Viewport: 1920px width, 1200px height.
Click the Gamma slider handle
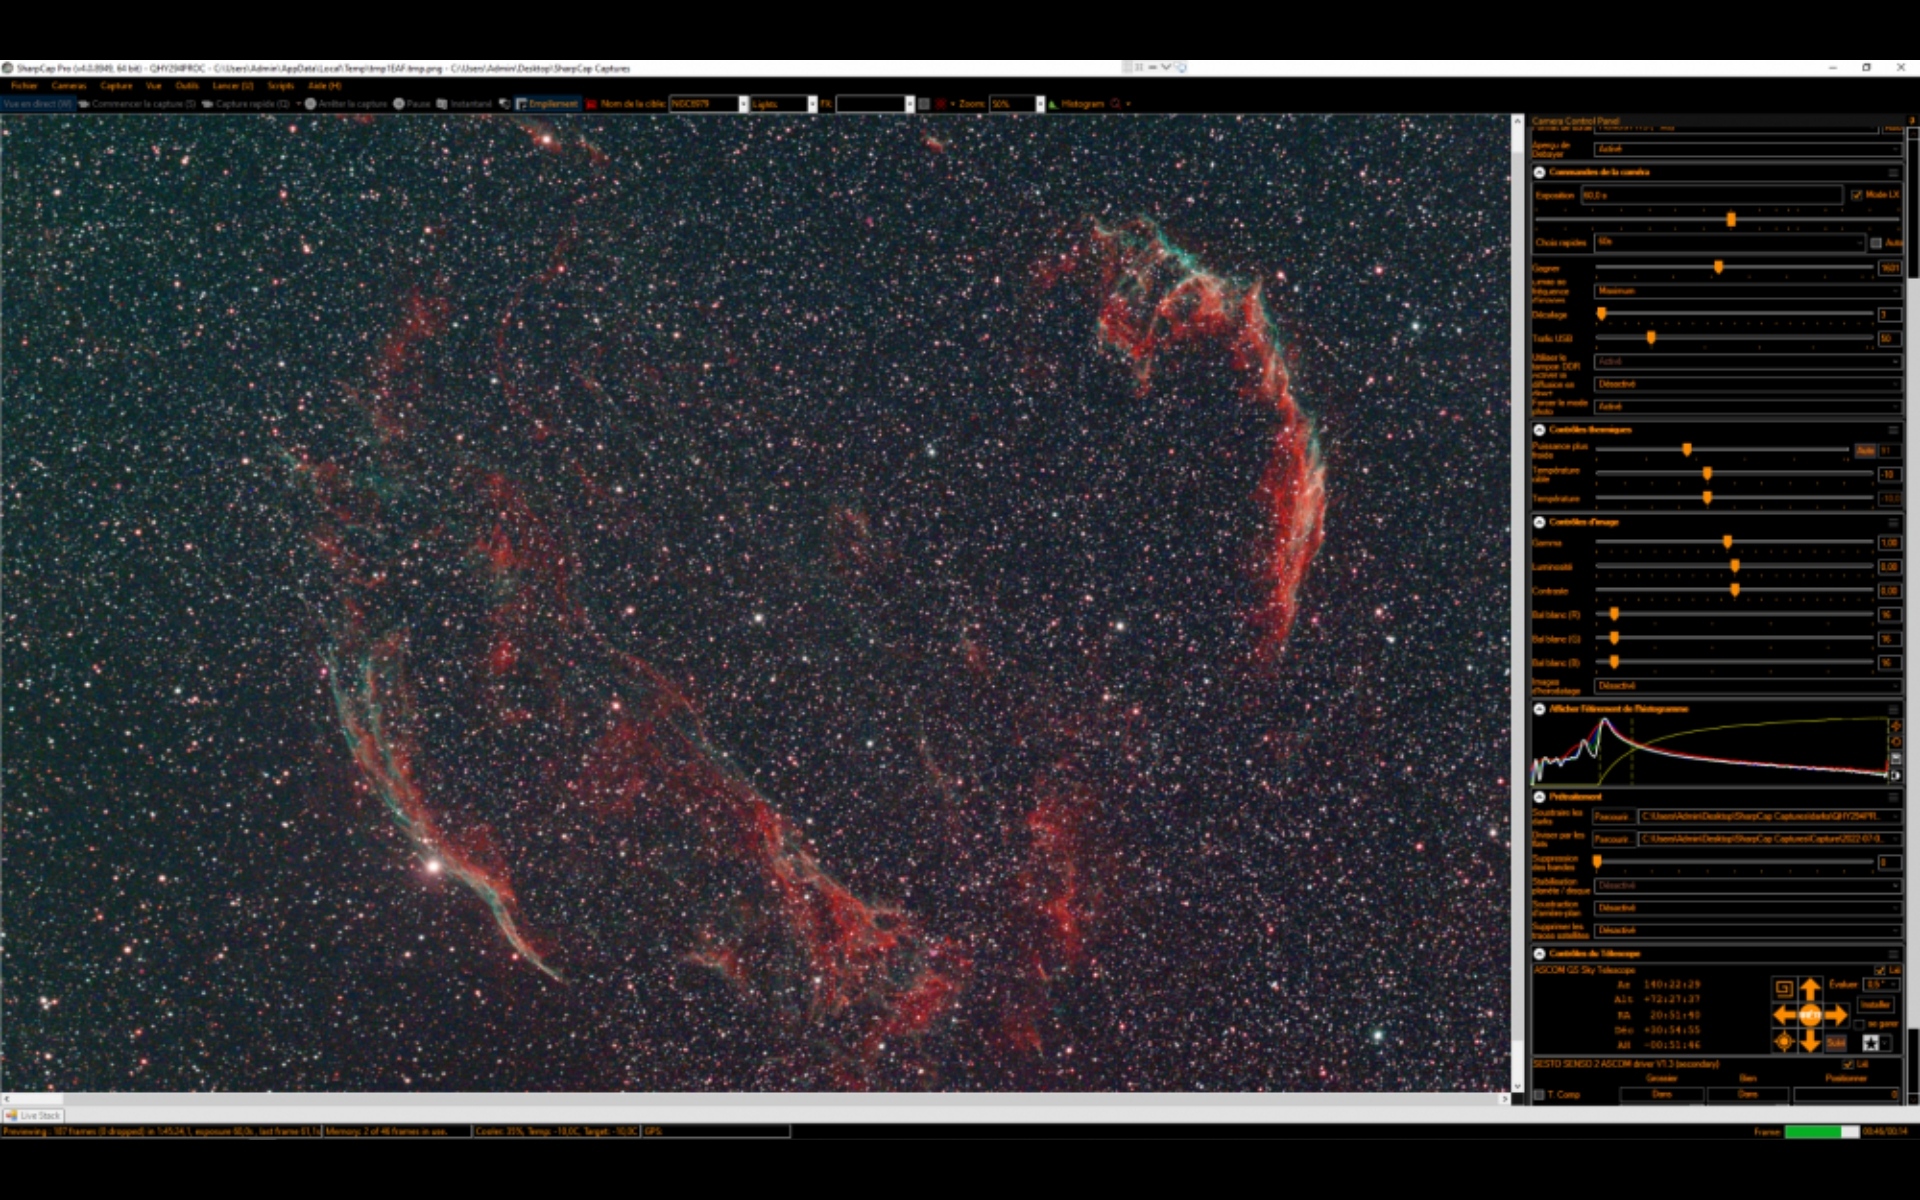[1727, 543]
